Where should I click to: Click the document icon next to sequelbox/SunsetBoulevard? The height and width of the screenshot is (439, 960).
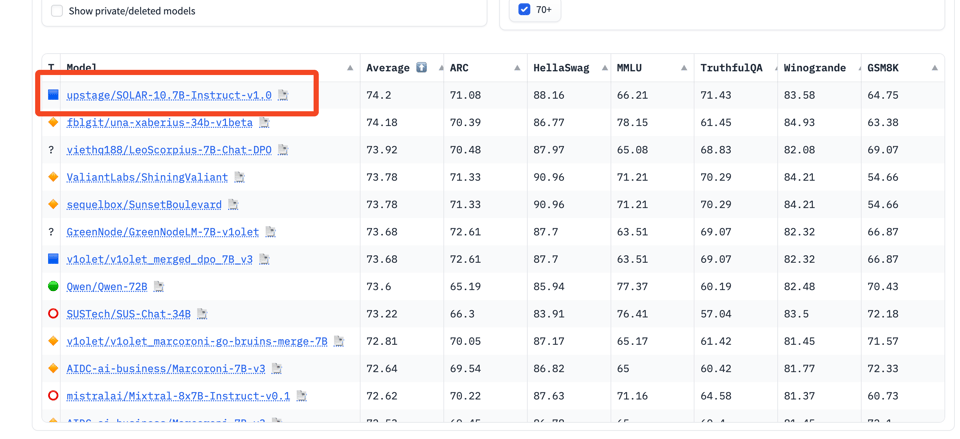tap(233, 205)
